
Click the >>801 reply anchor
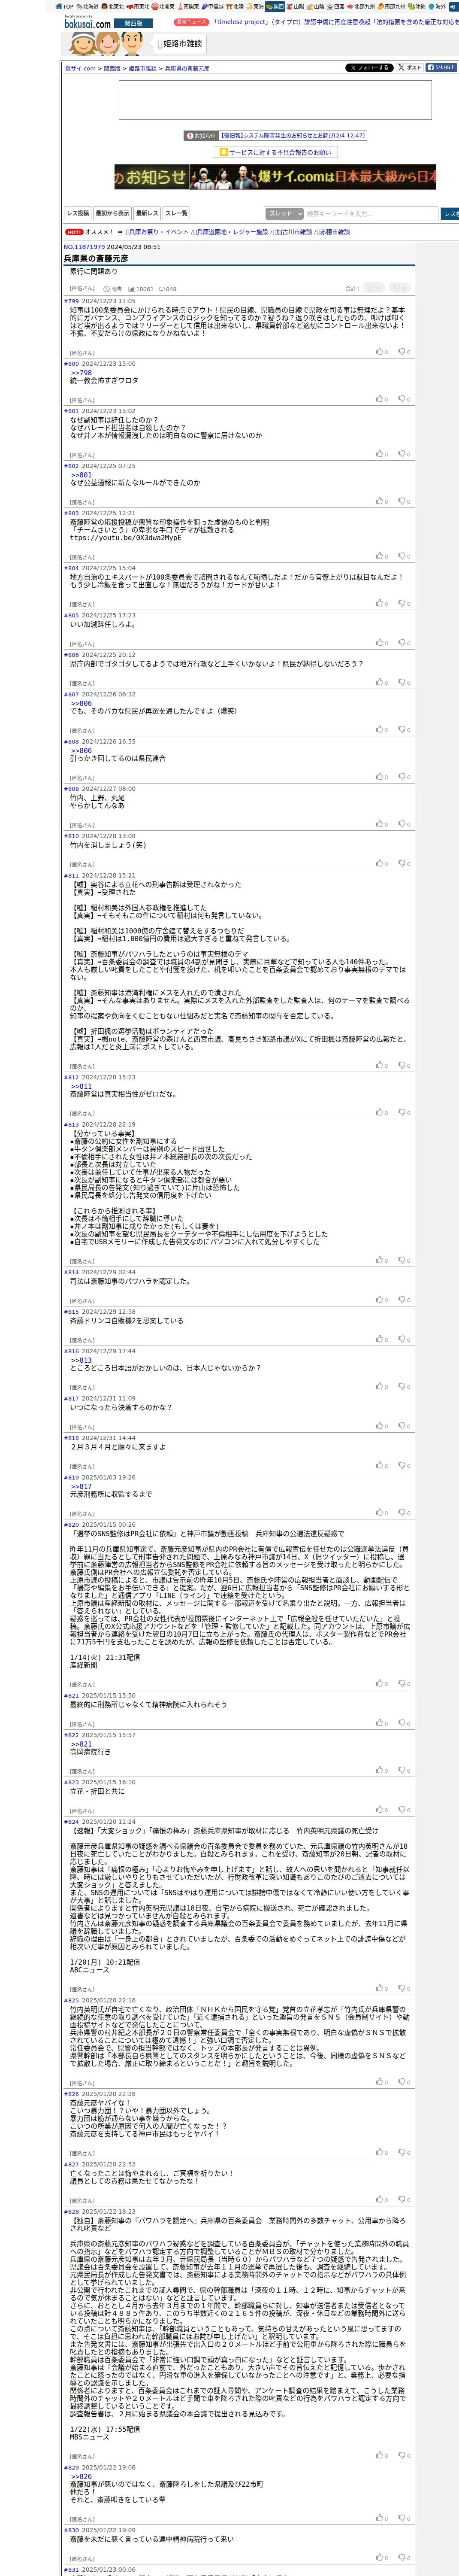coord(81,475)
